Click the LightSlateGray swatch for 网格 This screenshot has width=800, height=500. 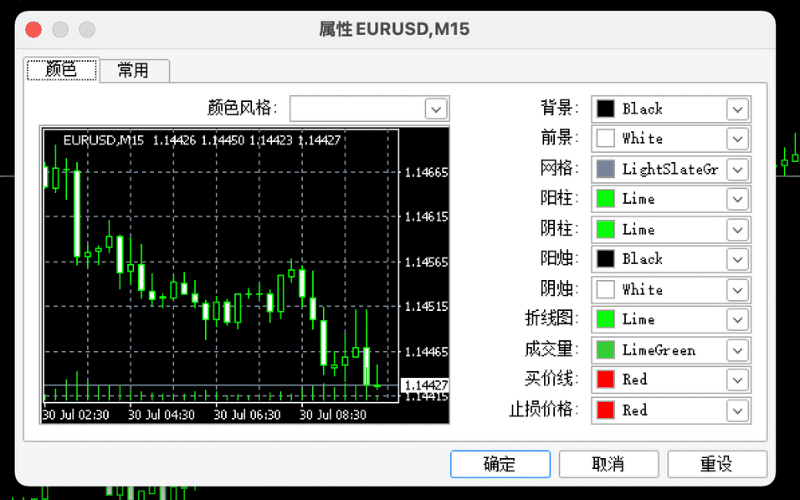tap(606, 169)
